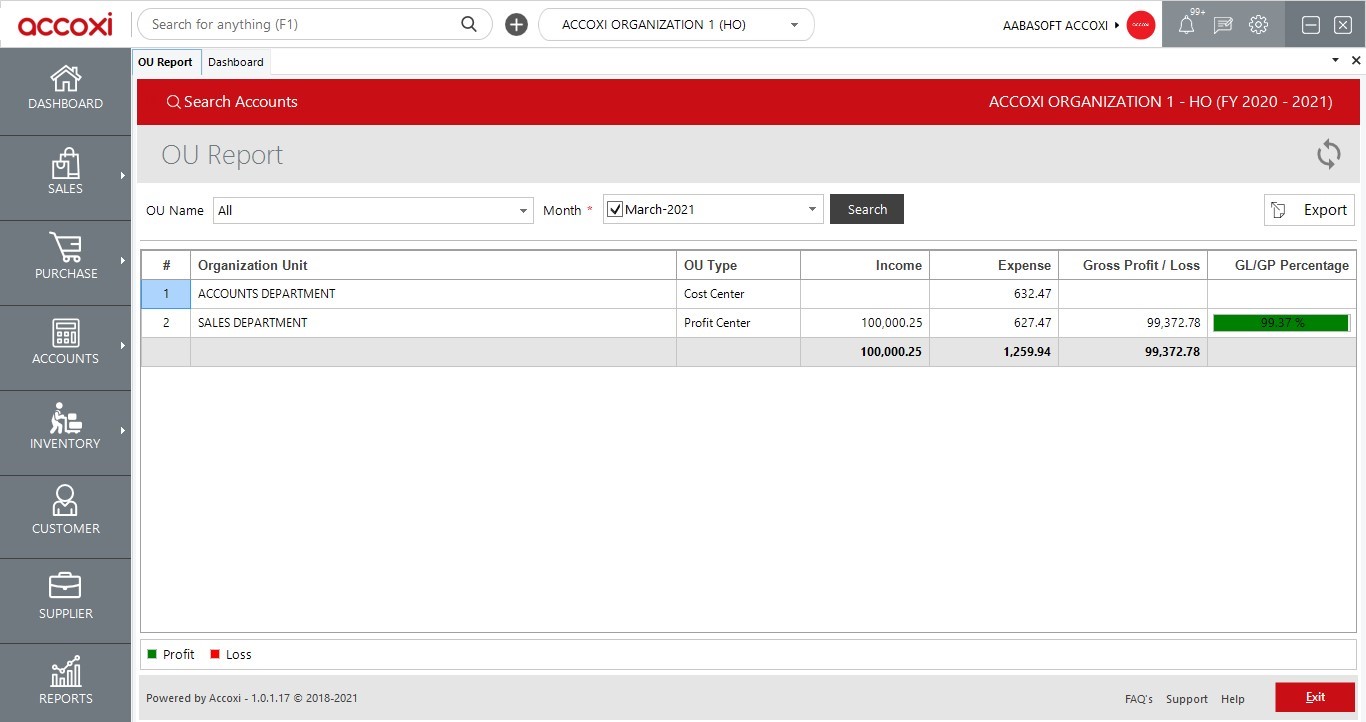
Task: Navigate to Reports via sidebar icon
Action: (x=65, y=680)
